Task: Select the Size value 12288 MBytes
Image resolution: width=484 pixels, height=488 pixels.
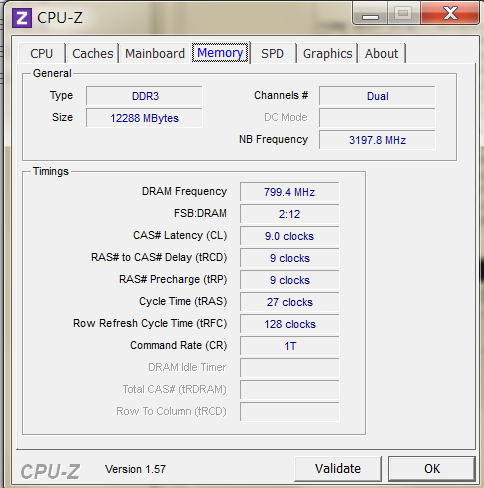Action: (x=144, y=118)
